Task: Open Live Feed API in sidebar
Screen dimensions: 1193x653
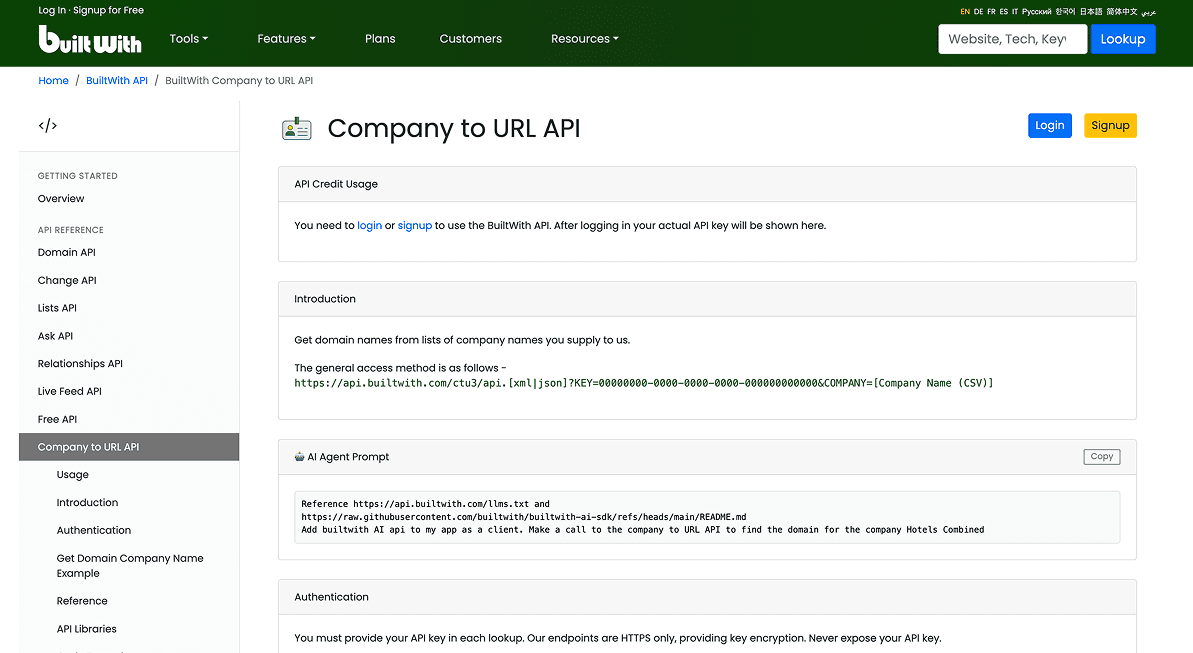Action: pos(69,391)
